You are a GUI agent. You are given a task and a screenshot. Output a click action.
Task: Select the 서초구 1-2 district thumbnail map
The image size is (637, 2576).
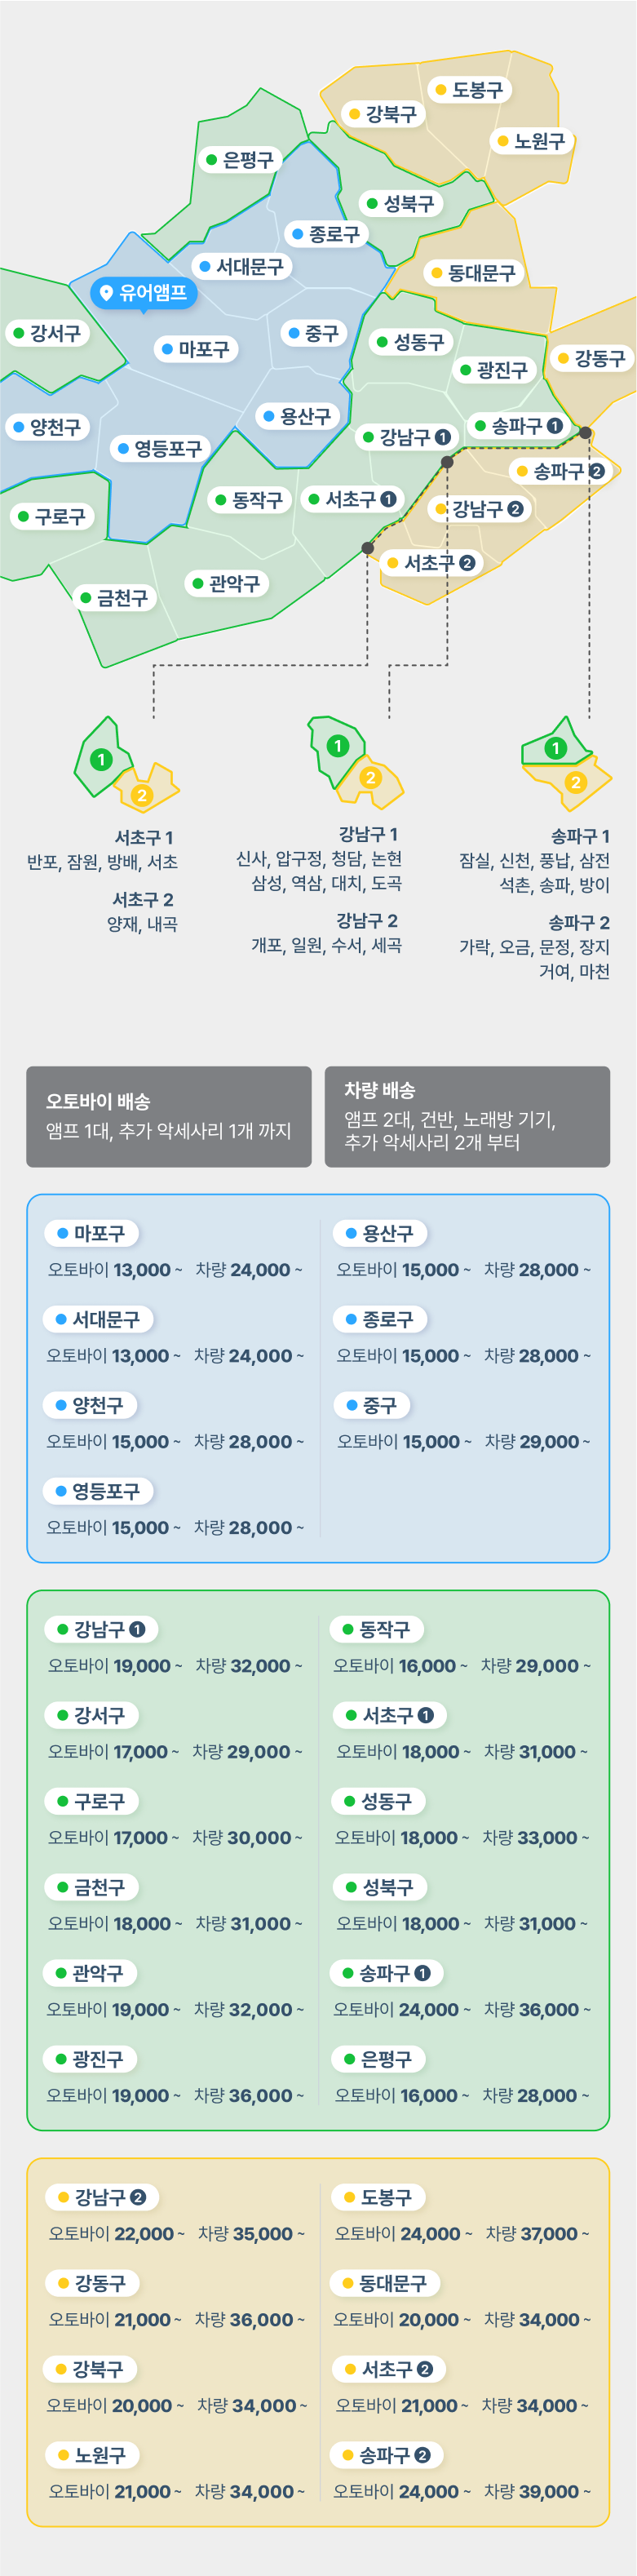point(126,764)
